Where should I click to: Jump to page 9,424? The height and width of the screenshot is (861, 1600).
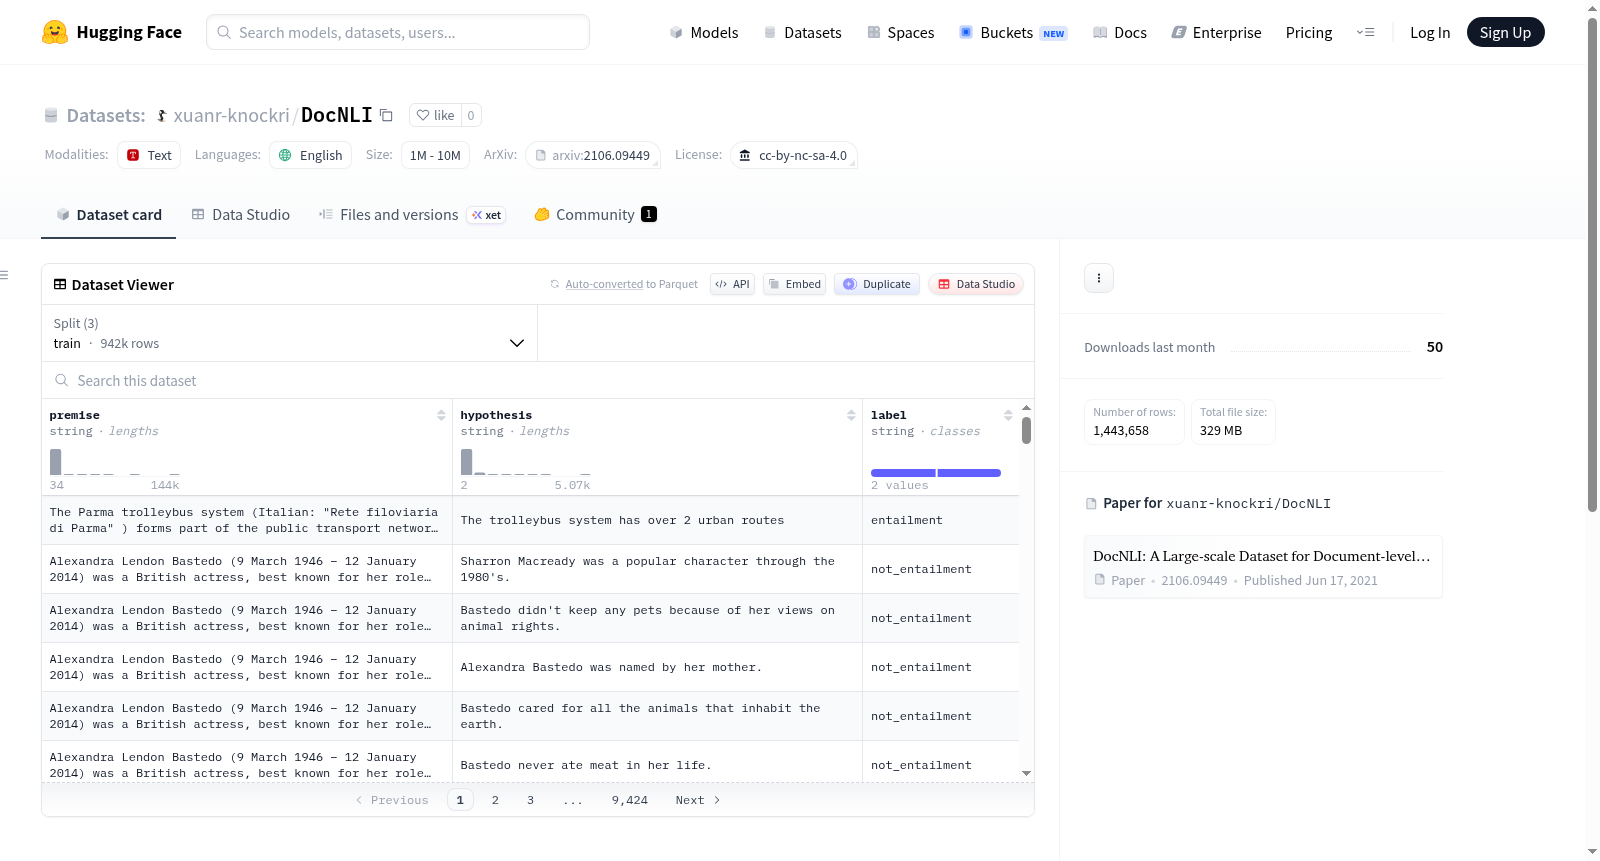pos(630,800)
